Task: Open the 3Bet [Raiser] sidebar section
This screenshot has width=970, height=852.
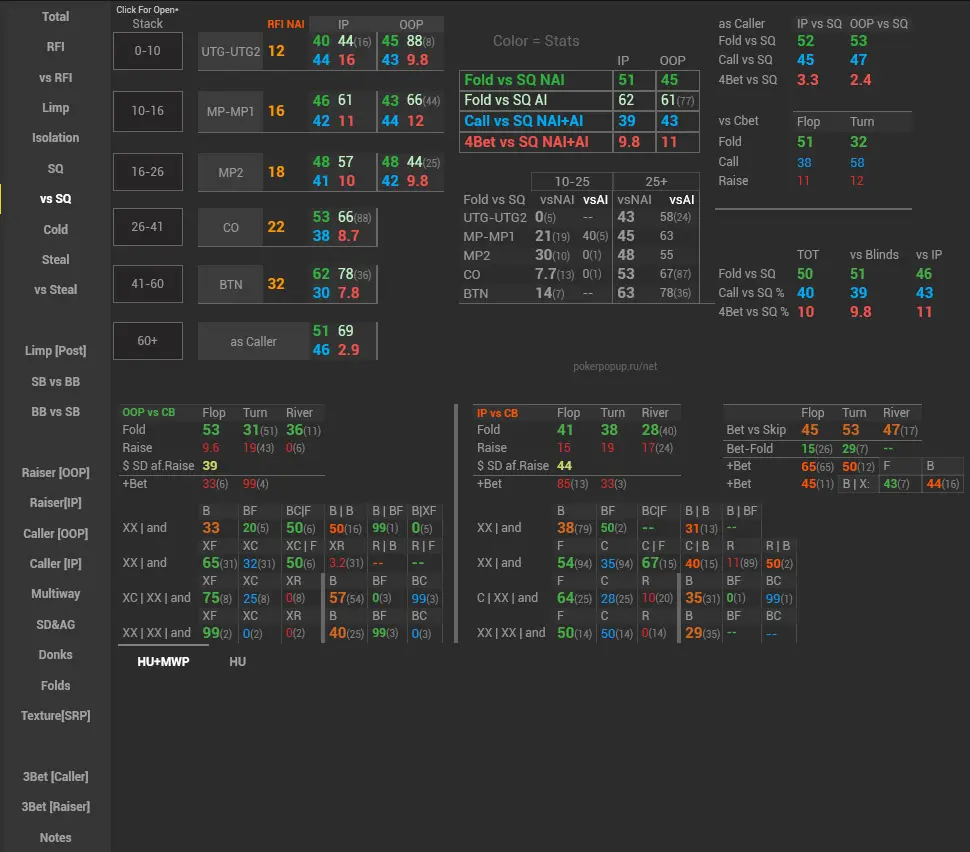Action: click(55, 806)
